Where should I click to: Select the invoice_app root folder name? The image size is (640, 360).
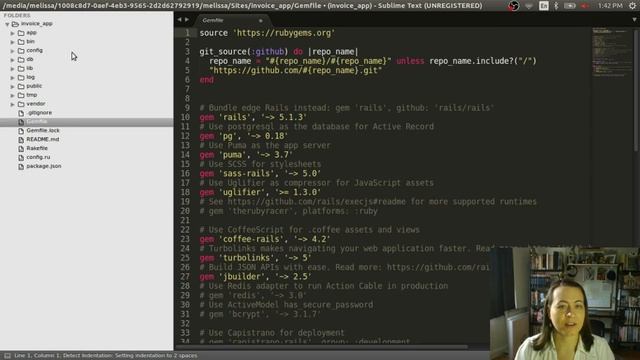(37, 24)
